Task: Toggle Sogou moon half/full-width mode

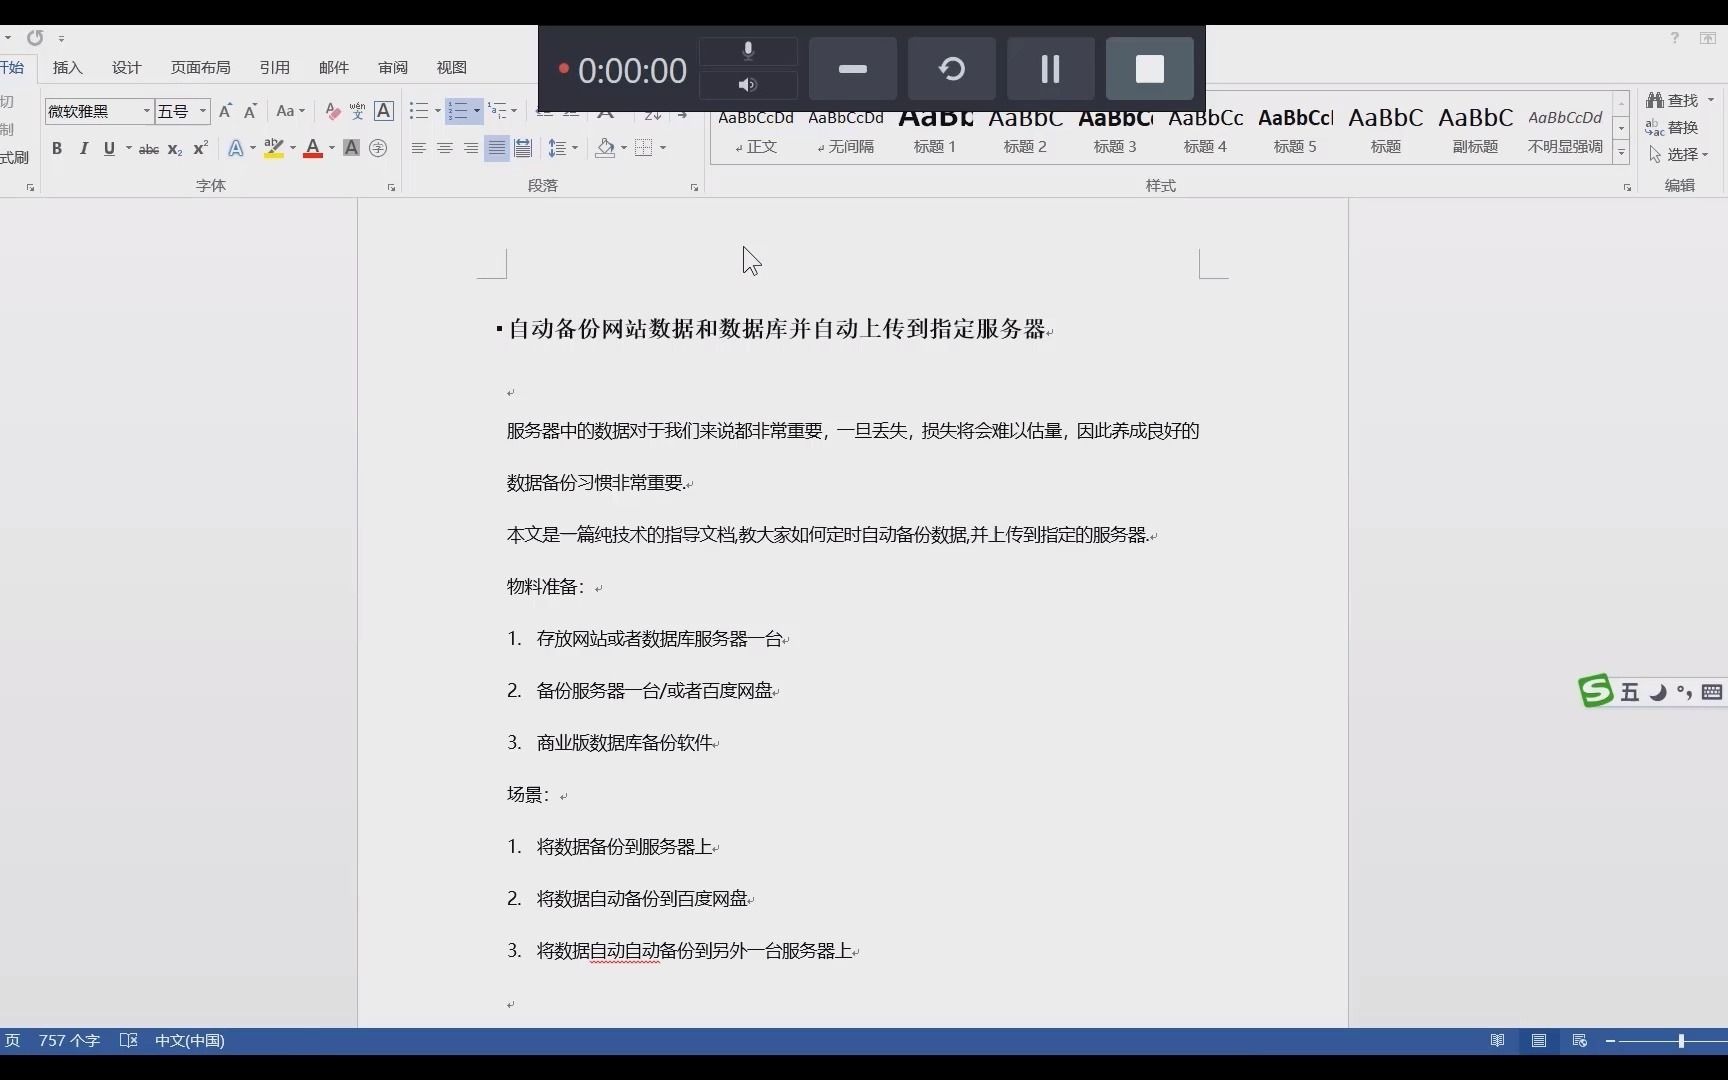Action: [x=1658, y=692]
